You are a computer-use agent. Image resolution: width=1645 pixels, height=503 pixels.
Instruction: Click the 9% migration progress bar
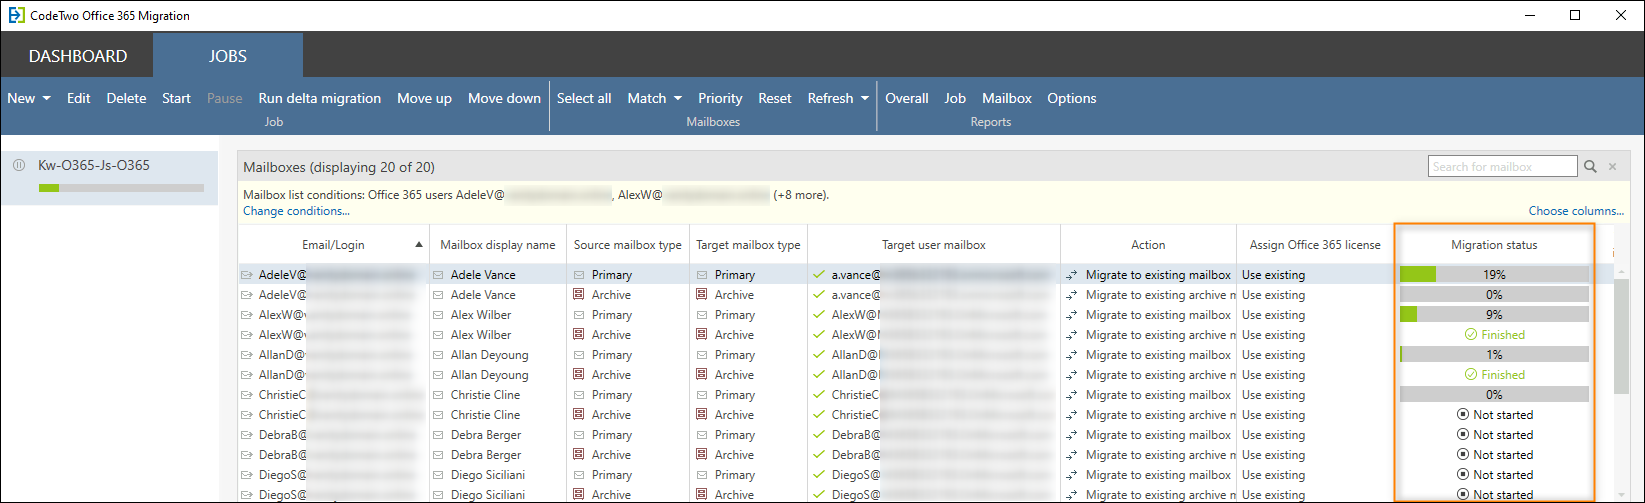[x=1494, y=314]
